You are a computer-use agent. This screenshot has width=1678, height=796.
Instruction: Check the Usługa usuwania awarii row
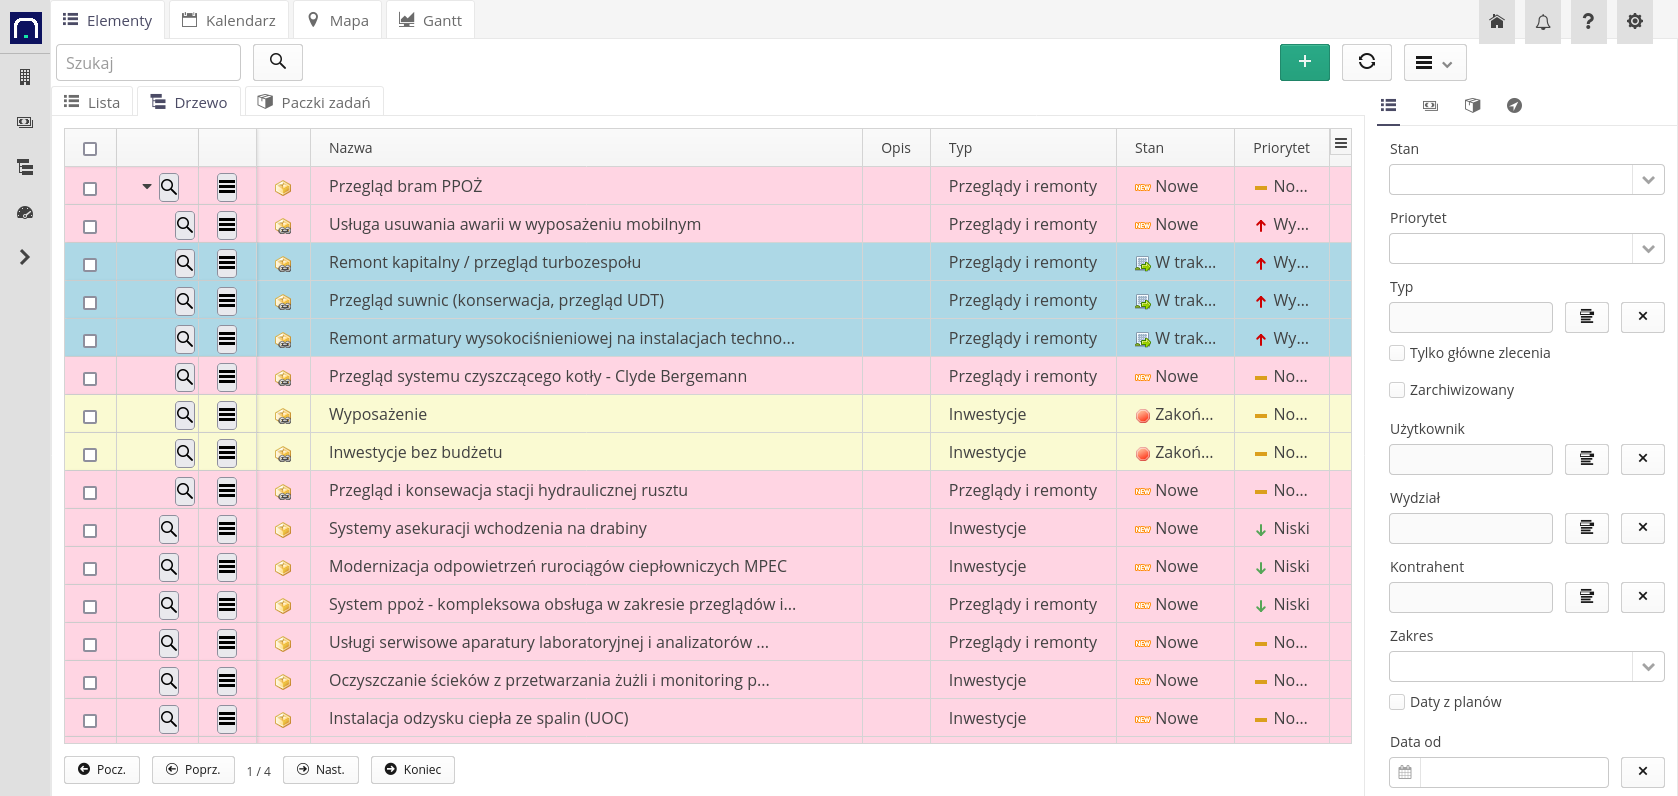[90, 226]
